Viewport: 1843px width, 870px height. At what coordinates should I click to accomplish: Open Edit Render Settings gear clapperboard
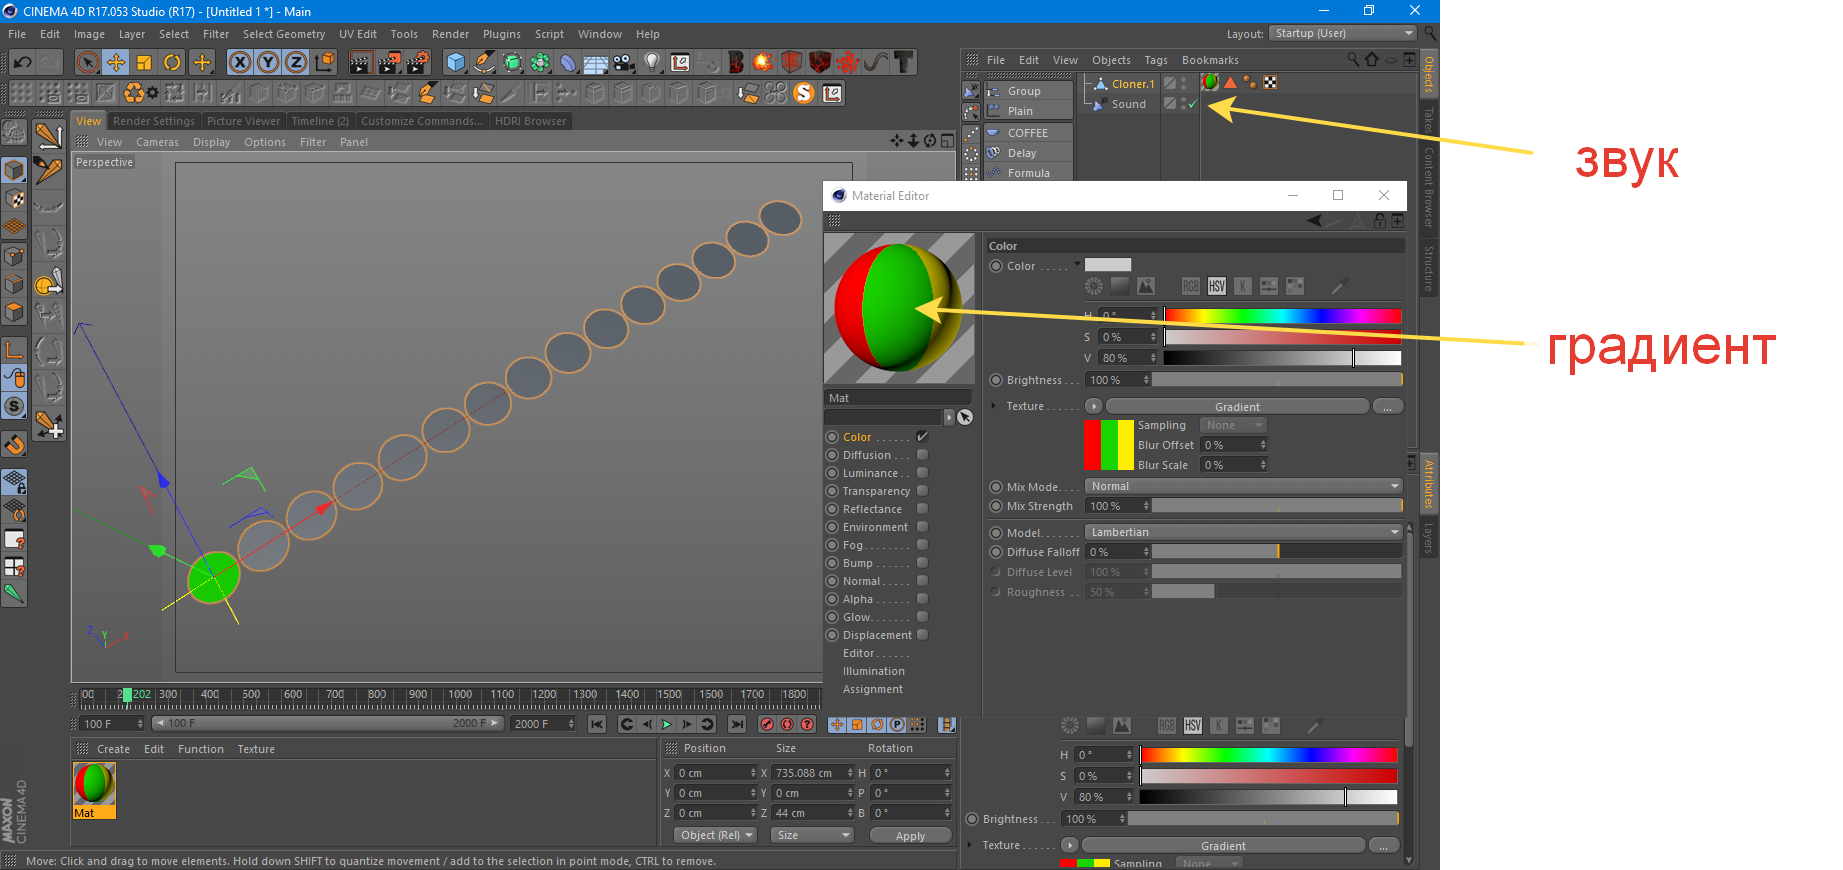(416, 62)
